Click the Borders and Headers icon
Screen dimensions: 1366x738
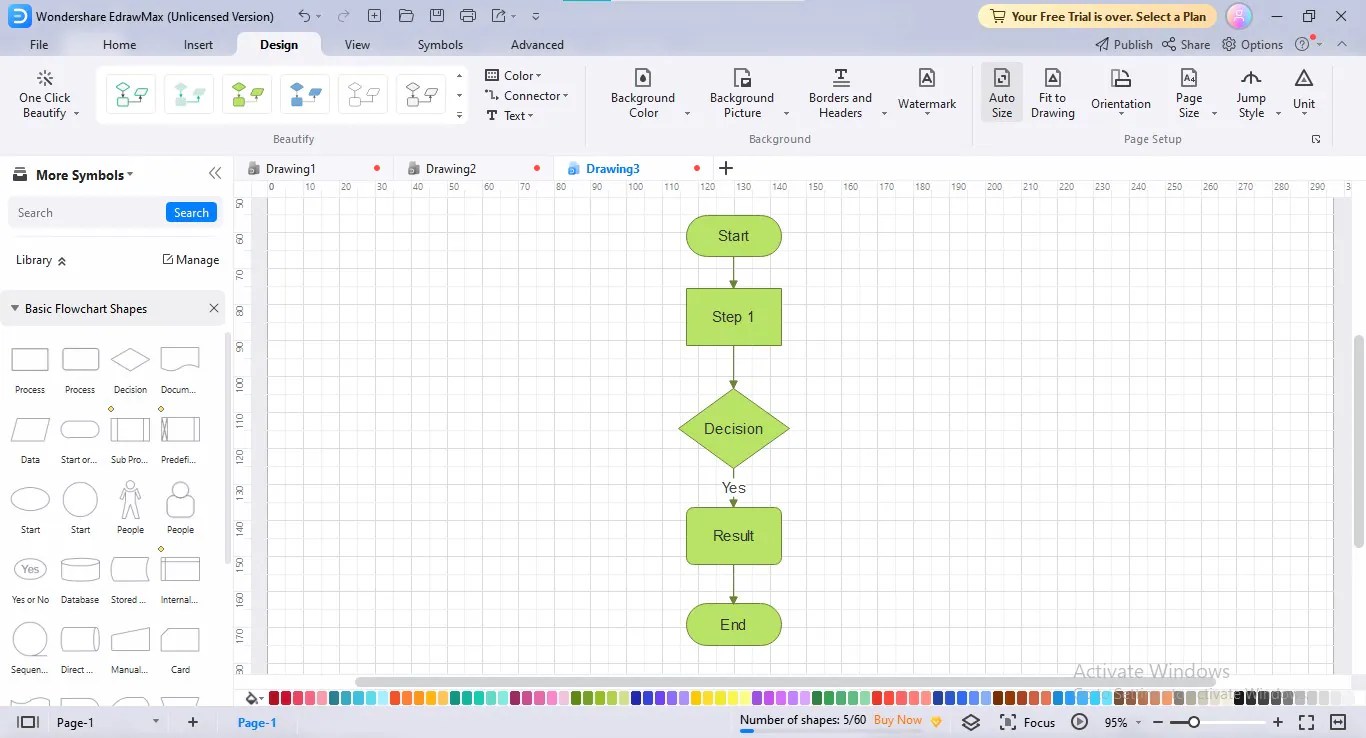[840, 93]
